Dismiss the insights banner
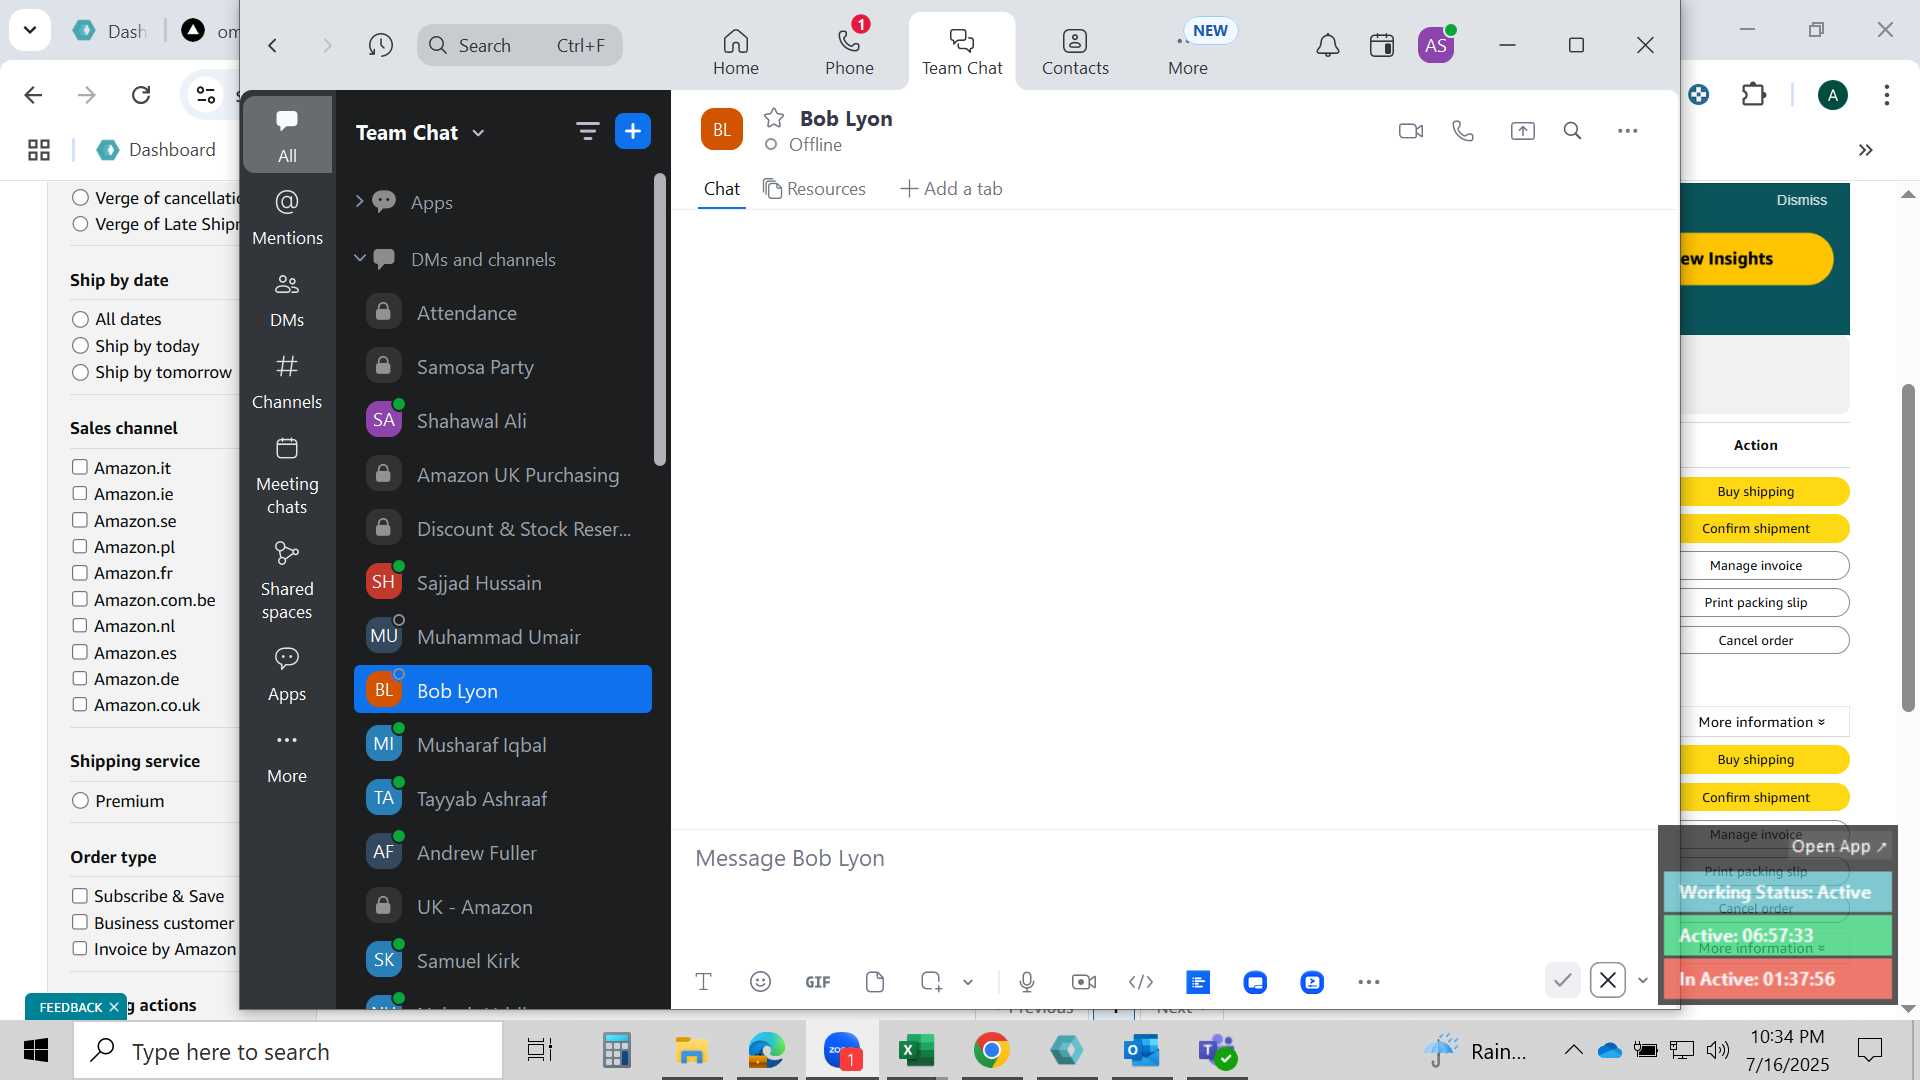Screen dimensions: 1920x1080 point(1801,200)
